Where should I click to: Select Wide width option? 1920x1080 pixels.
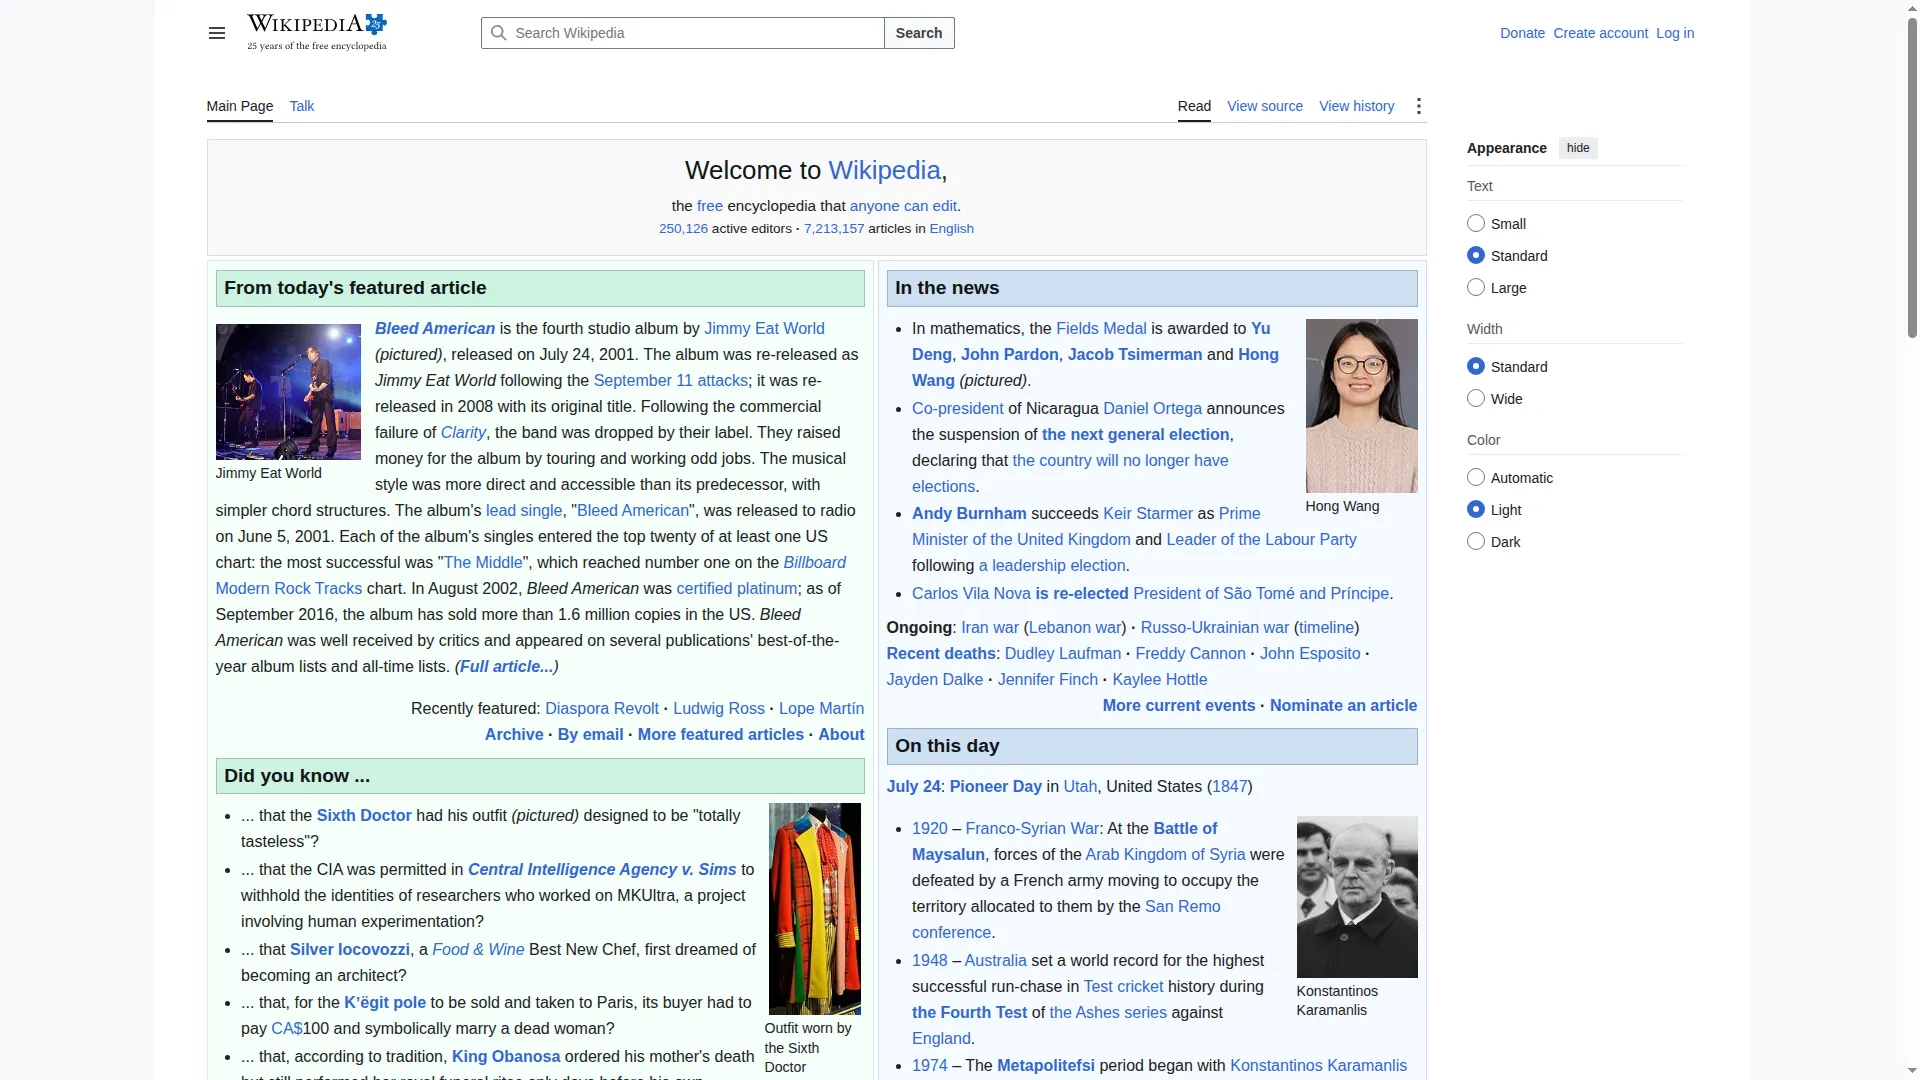click(1476, 398)
